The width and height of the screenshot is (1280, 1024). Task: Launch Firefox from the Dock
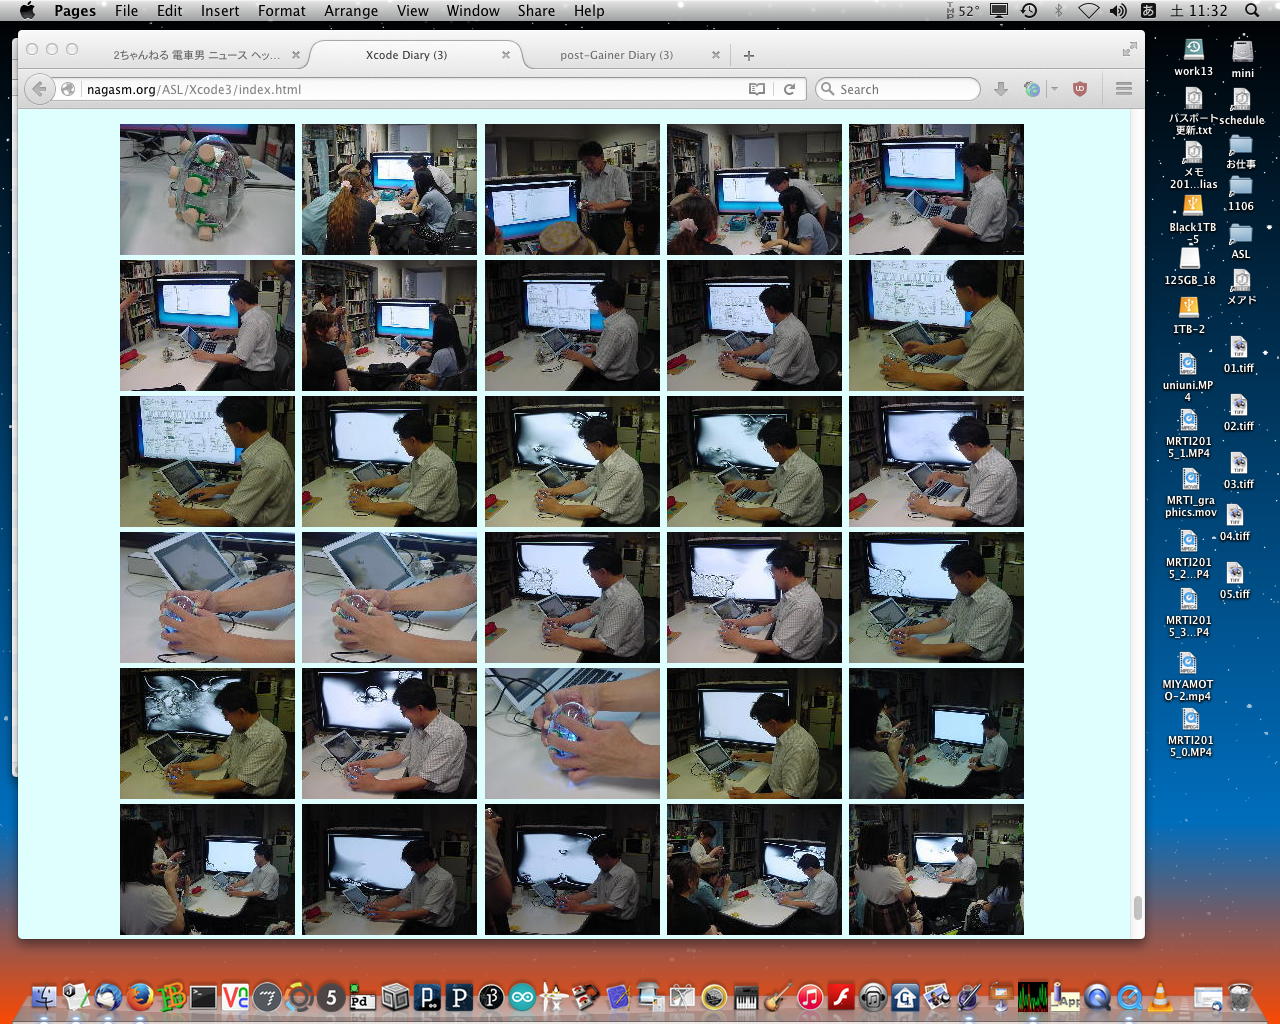click(x=140, y=996)
